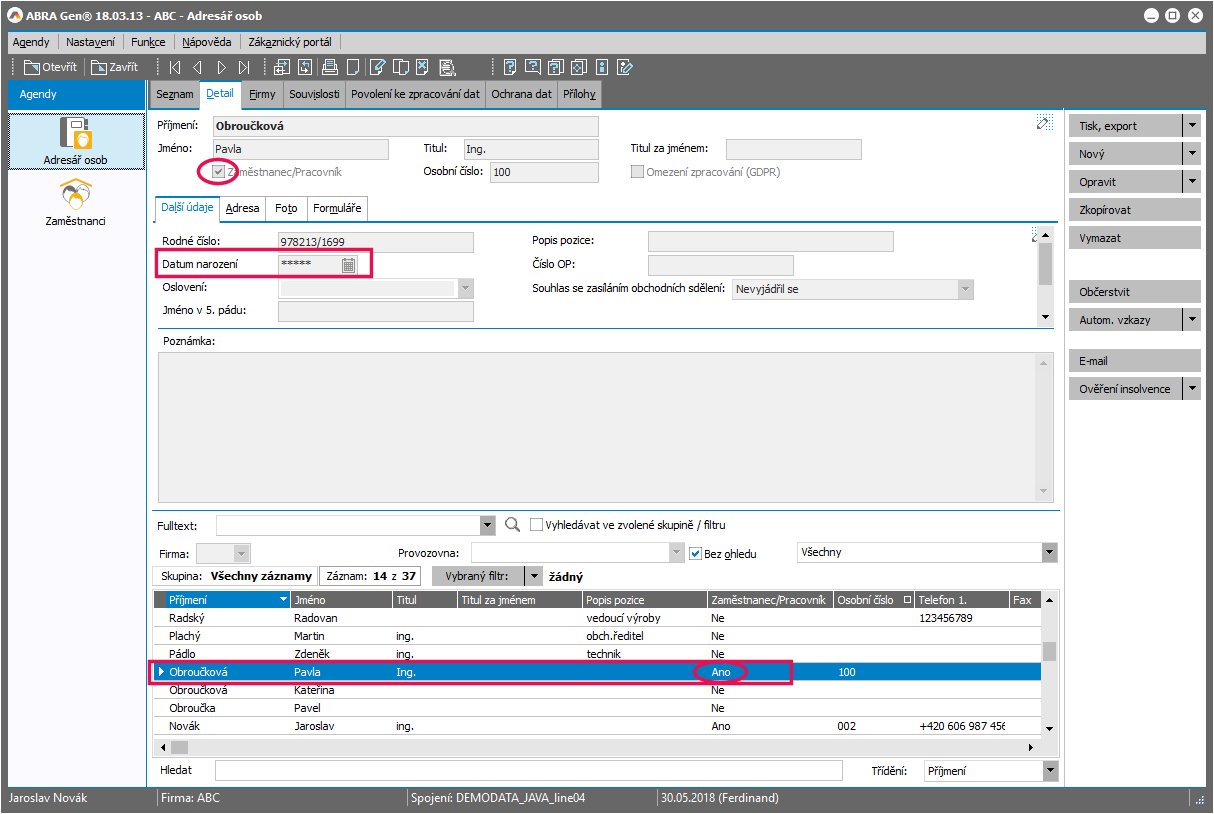Go to first record navigation arrow
The height and width of the screenshot is (814, 1214).
click(175, 67)
